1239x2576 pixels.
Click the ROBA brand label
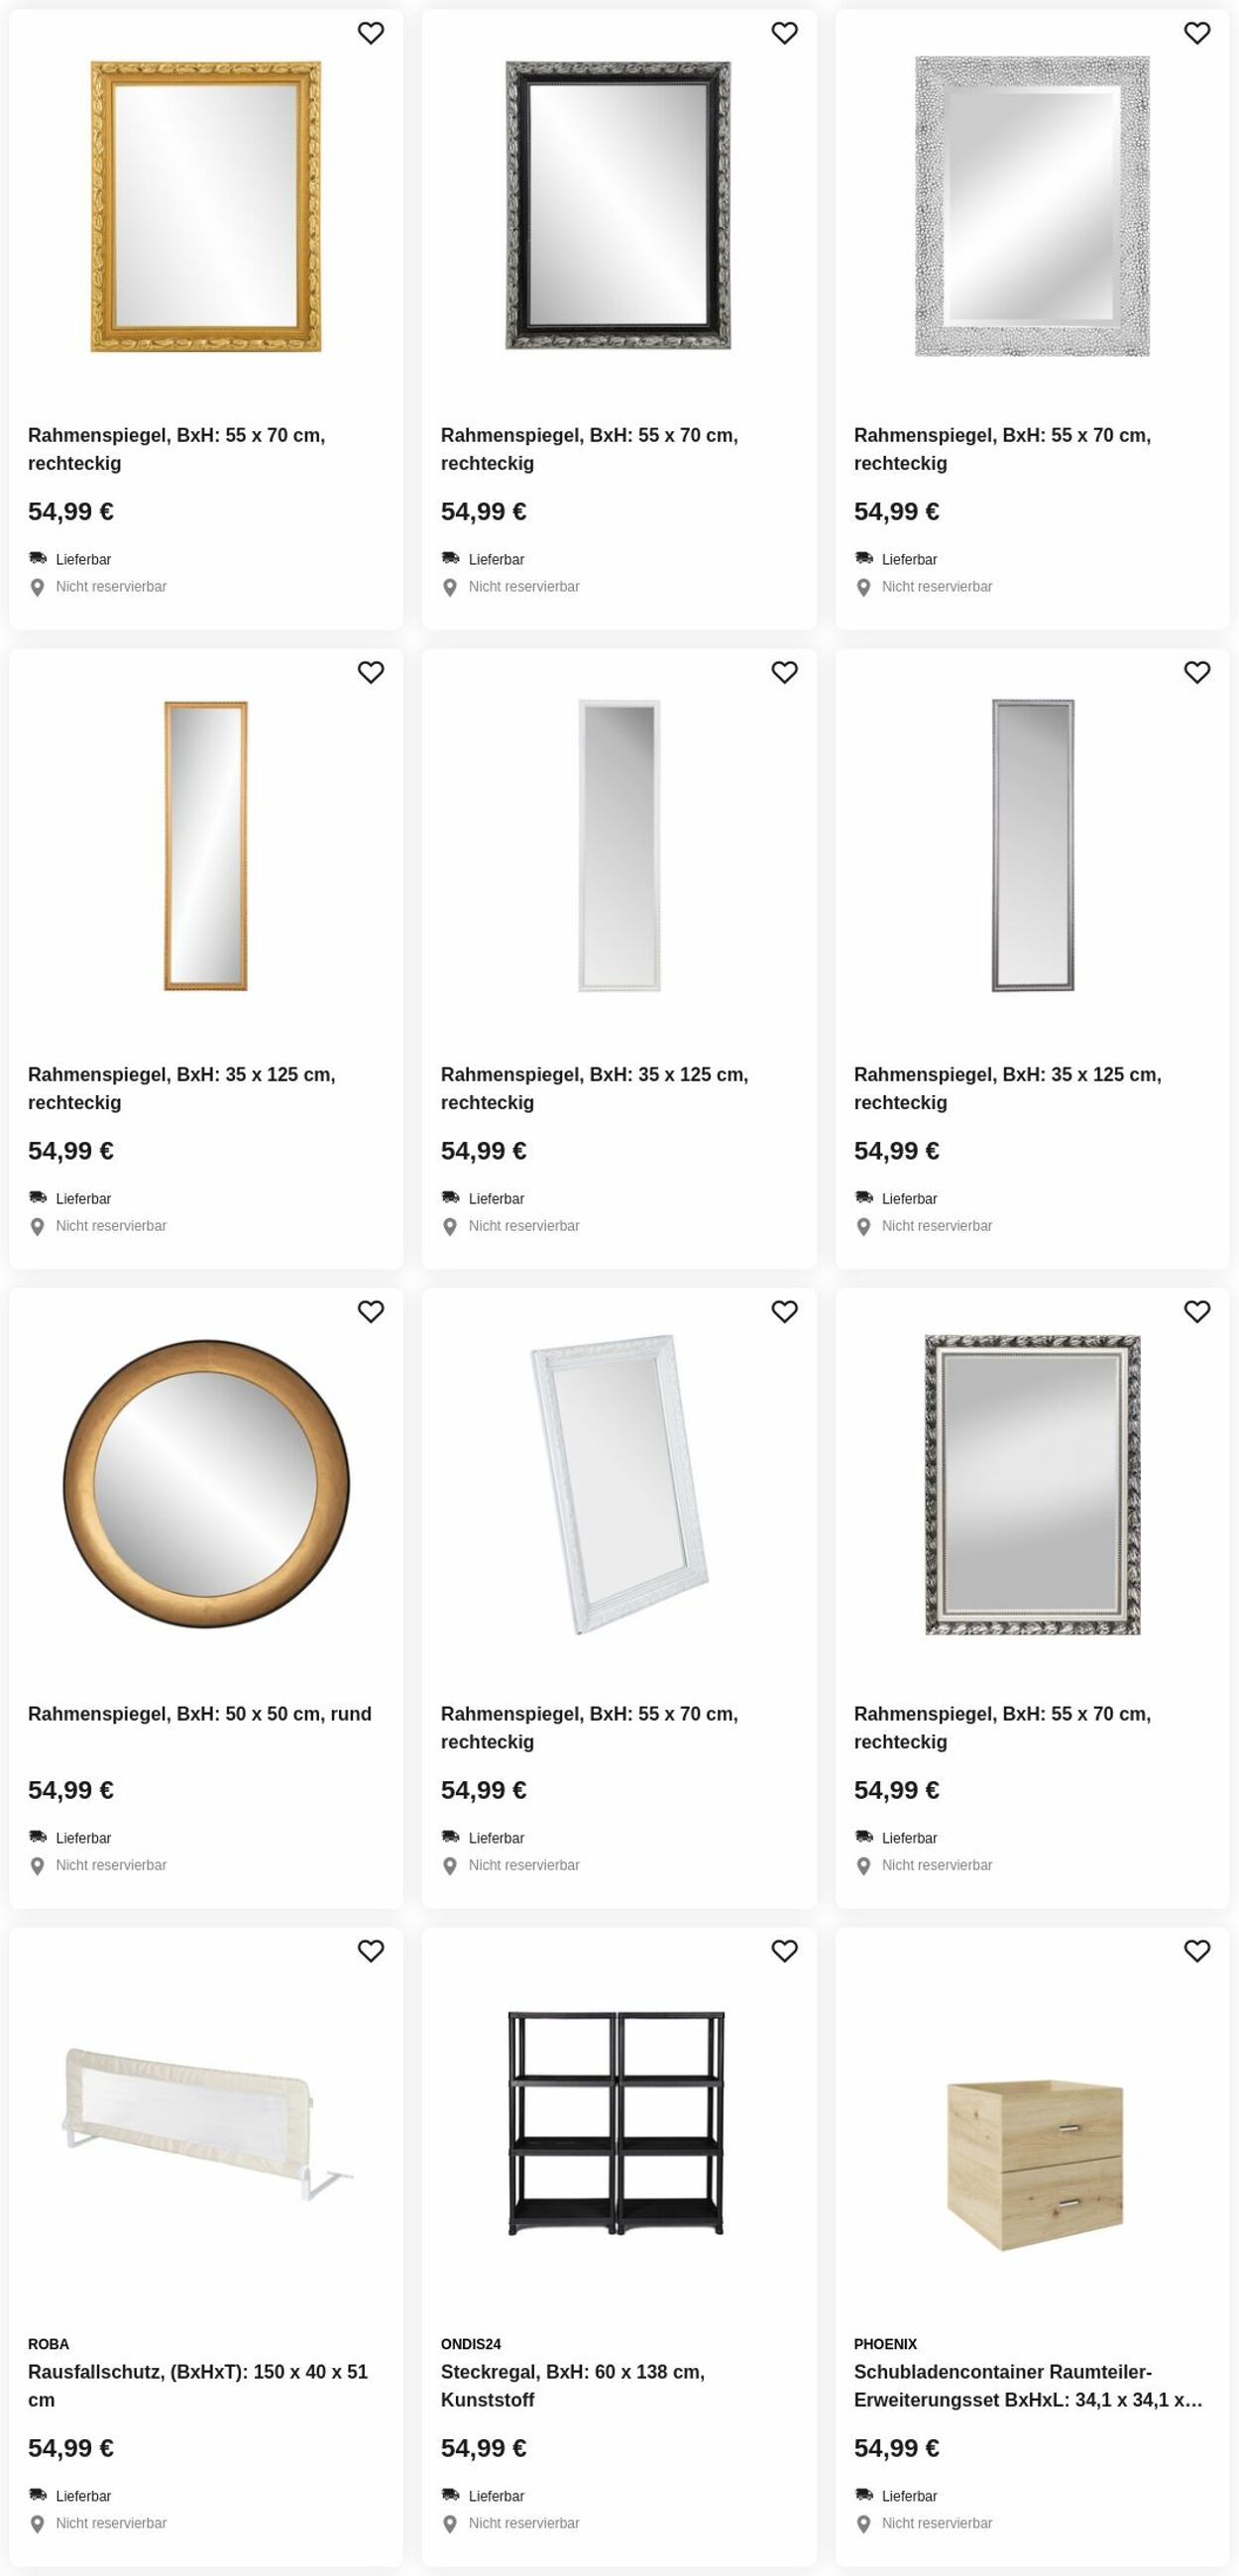tap(48, 2343)
